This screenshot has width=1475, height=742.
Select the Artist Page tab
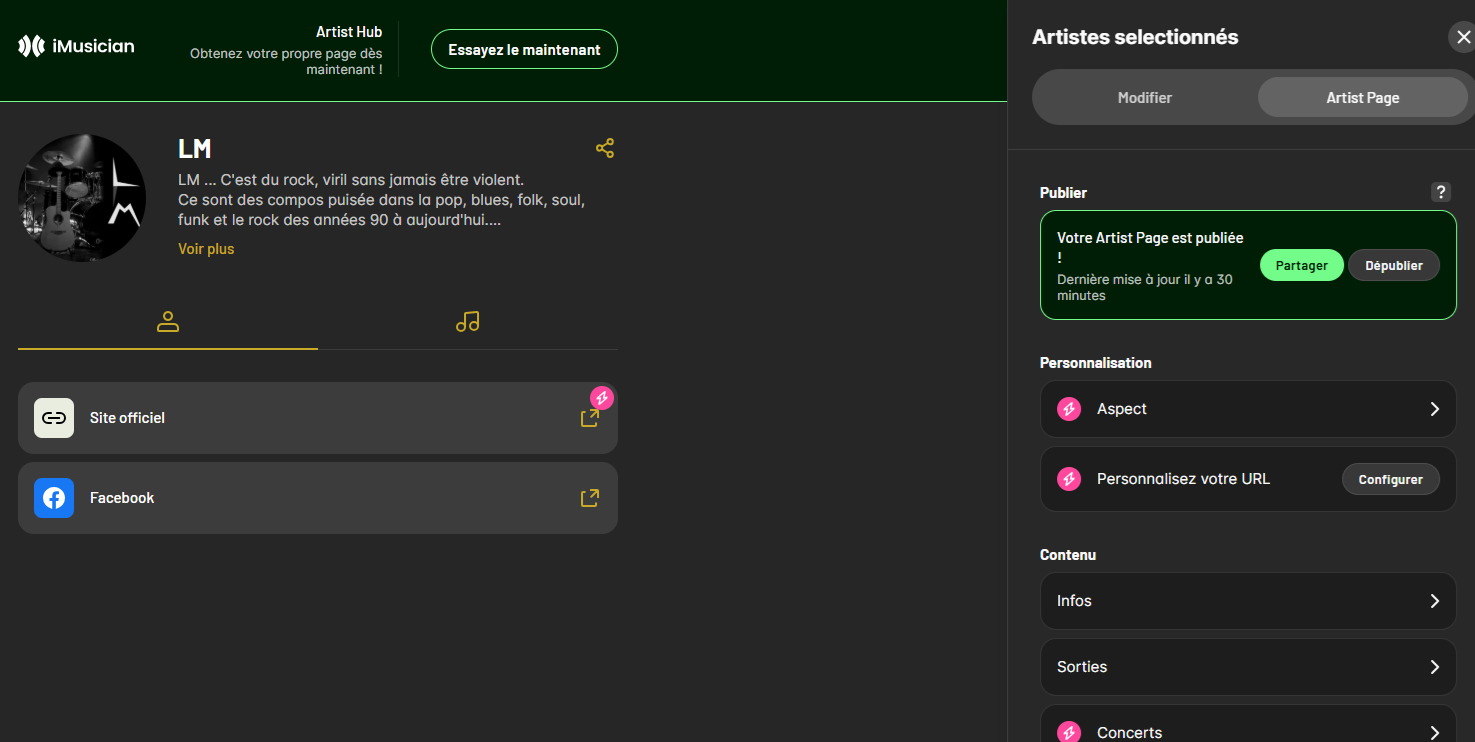click(x=1362, y=98)
